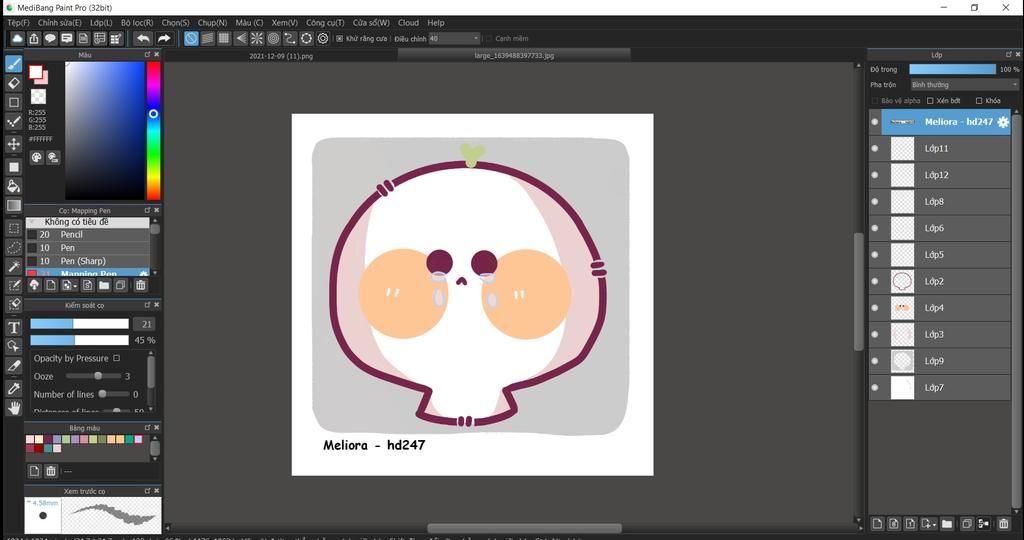Enable curve snap guide

(x=290, y=39)
